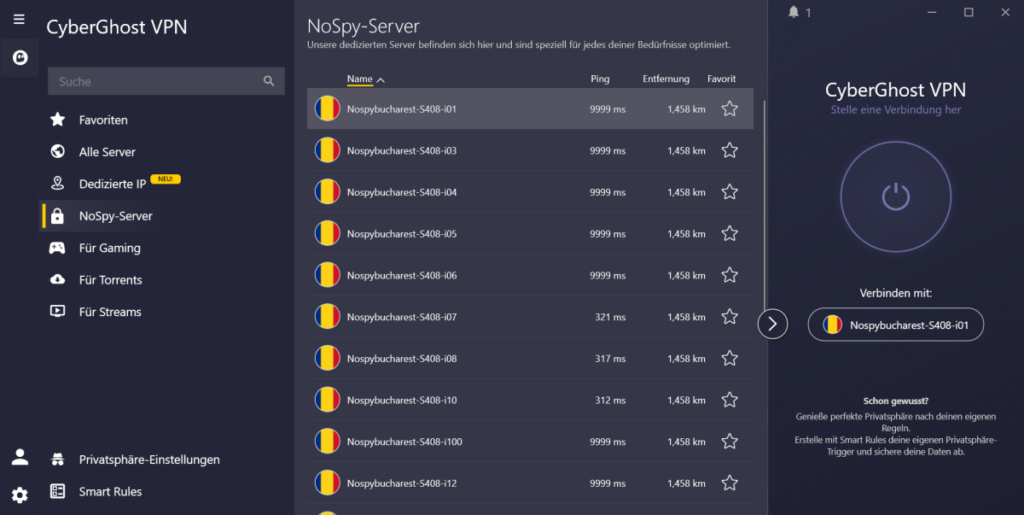The image size is (1024, 515).
Task: Open settings gear icon
Action: pos(19,494)
